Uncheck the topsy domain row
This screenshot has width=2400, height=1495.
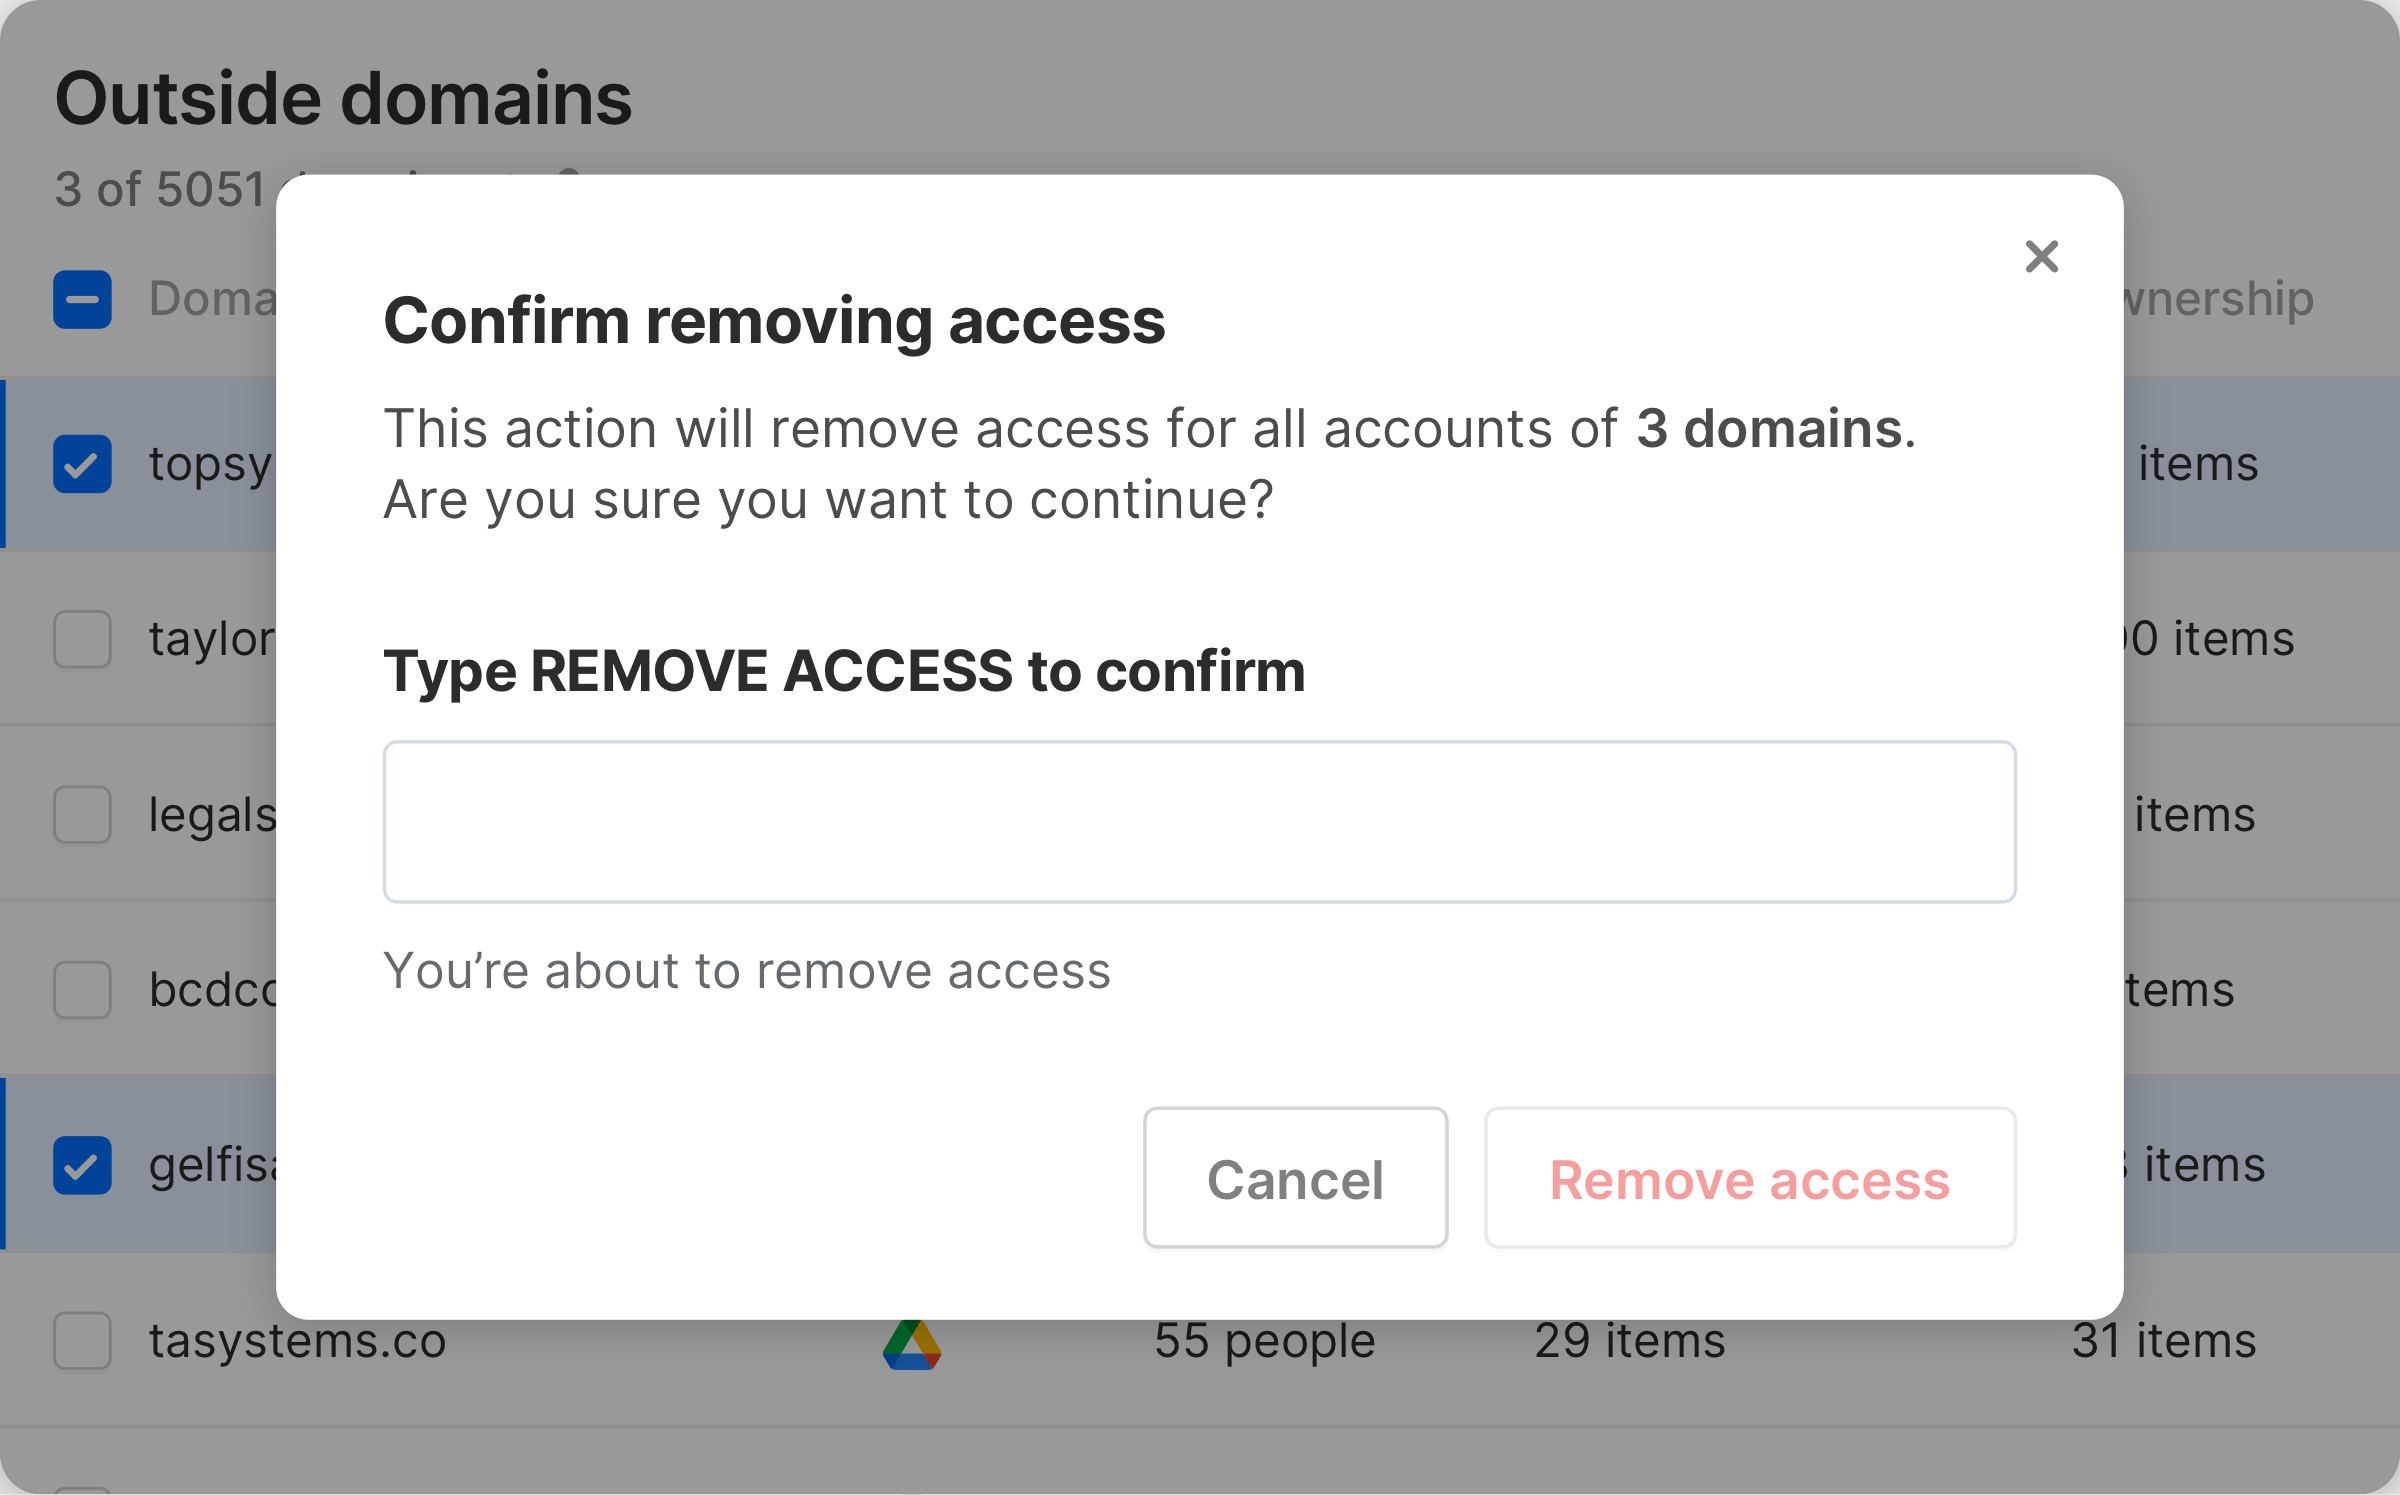(81, 463)
